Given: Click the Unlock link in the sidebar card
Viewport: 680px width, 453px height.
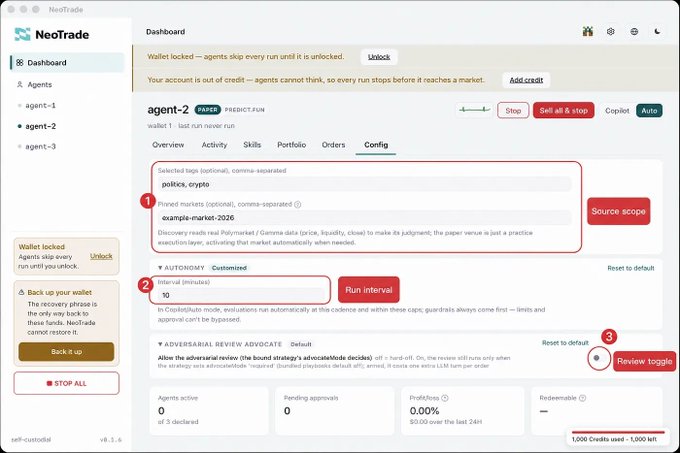Looking at the screenshot, I should 101,256.
